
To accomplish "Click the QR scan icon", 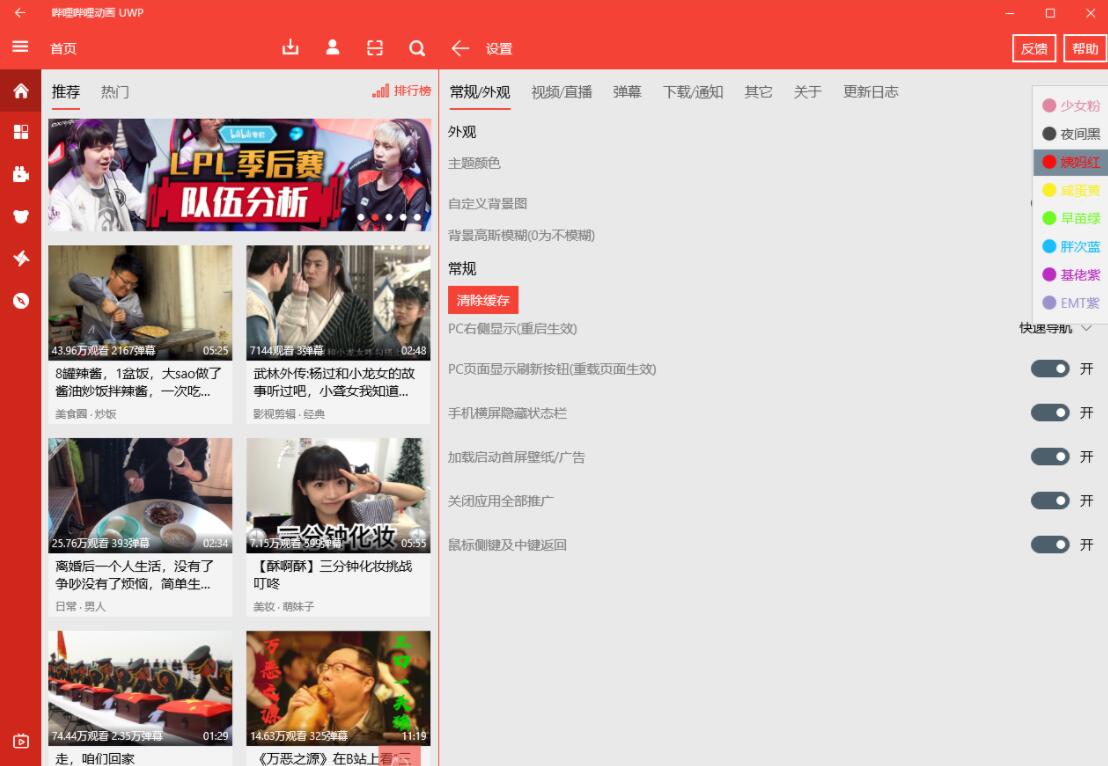I will [x=375, y=47].
